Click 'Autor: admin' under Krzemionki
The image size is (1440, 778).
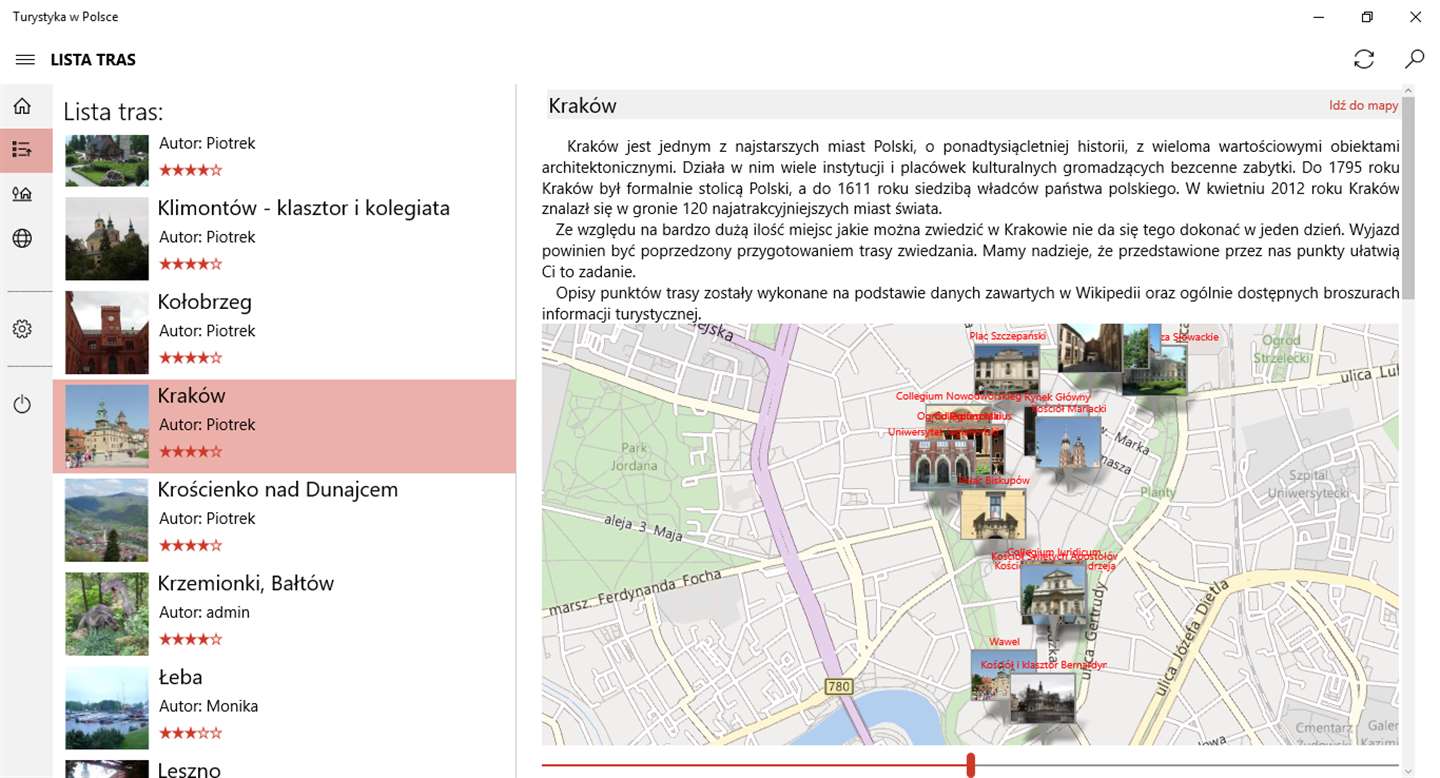204,612
